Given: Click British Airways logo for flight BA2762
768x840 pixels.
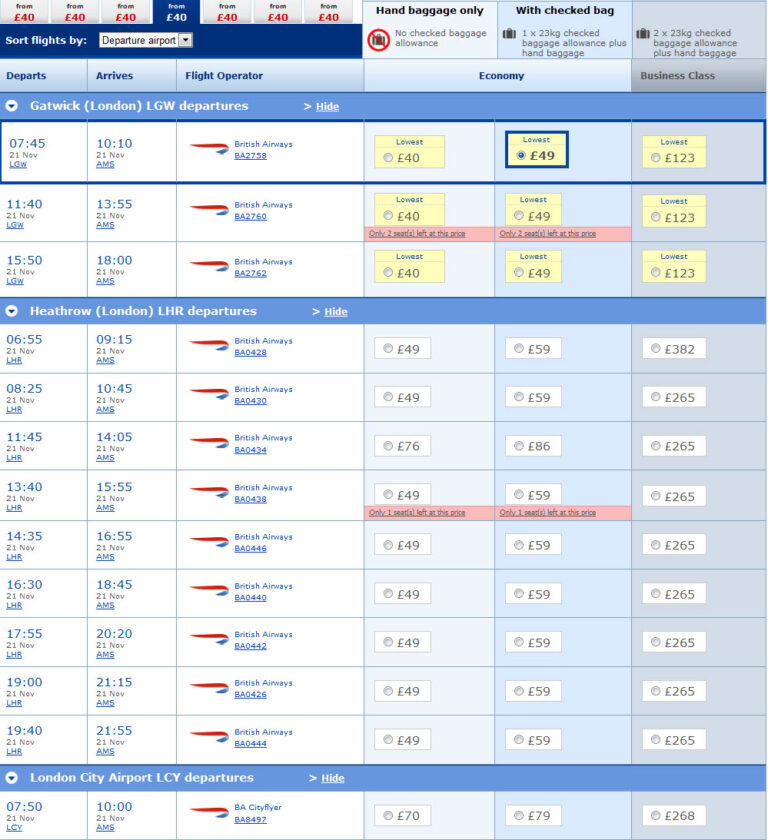Looking at the screenshot, I should click(209, 265).
